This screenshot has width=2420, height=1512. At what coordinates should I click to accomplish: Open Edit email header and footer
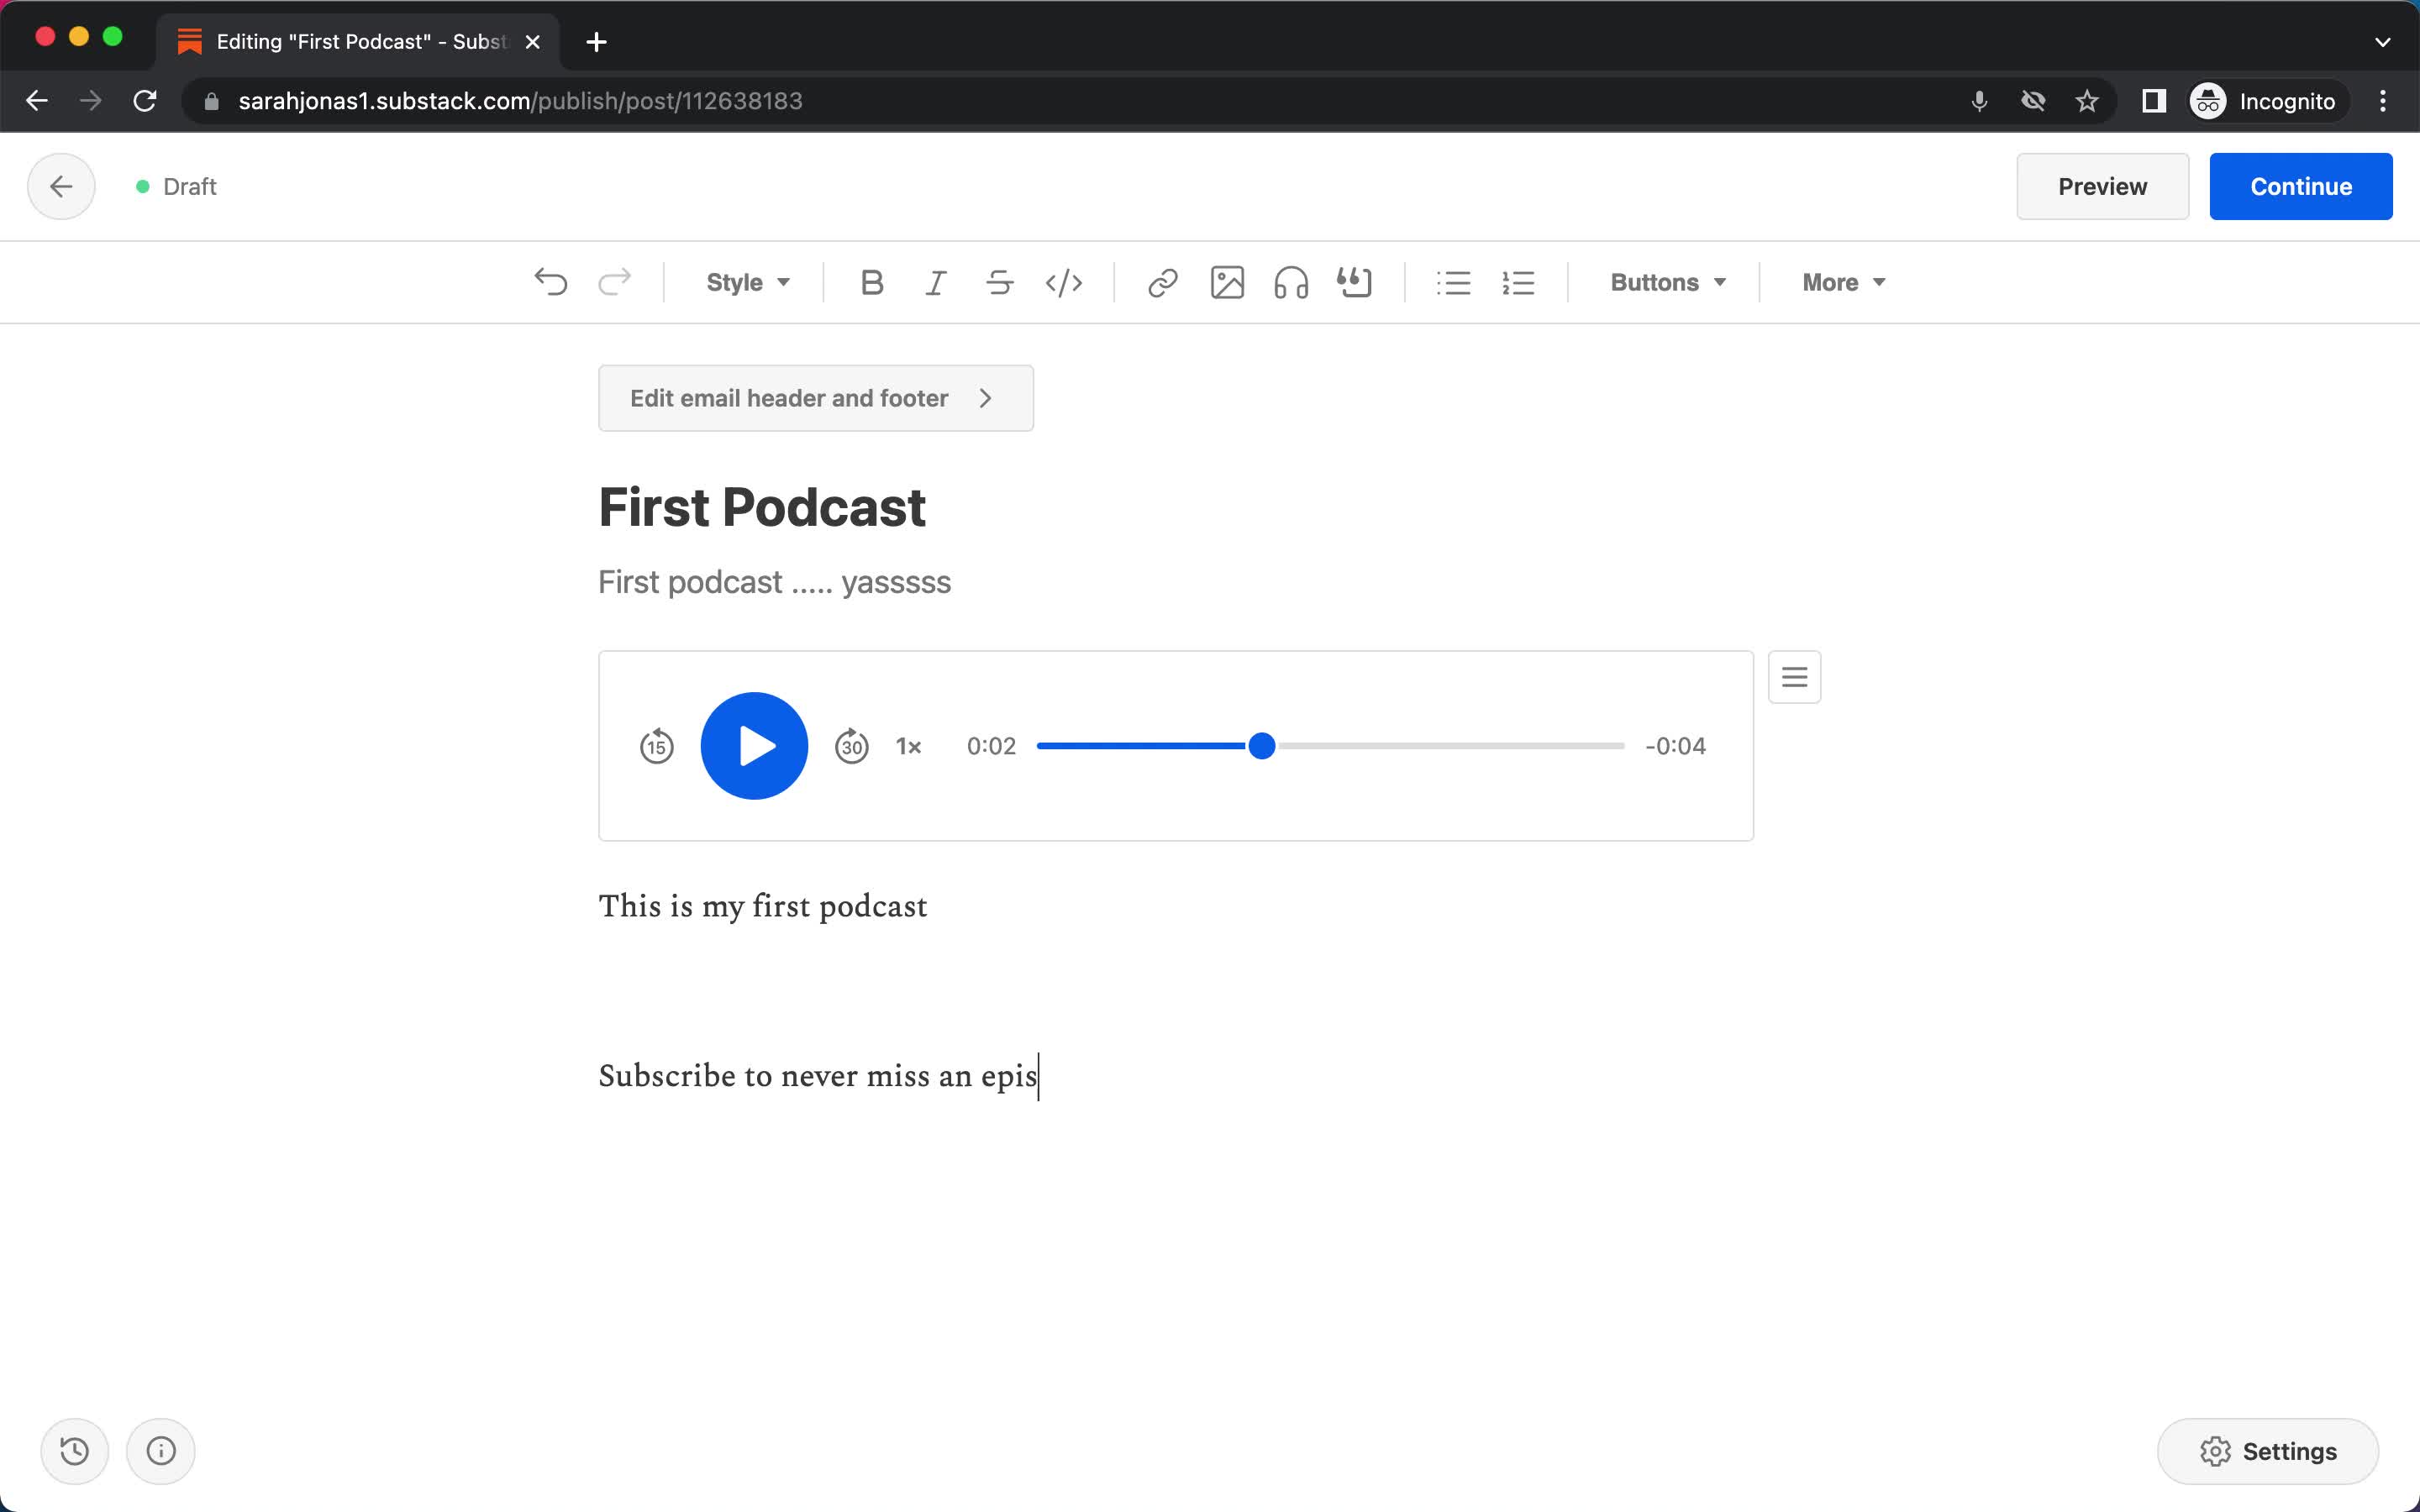click(x=813, y=397)
